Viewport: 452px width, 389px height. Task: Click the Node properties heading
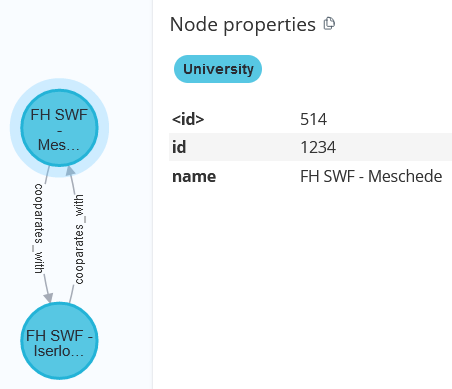(243, 24)
